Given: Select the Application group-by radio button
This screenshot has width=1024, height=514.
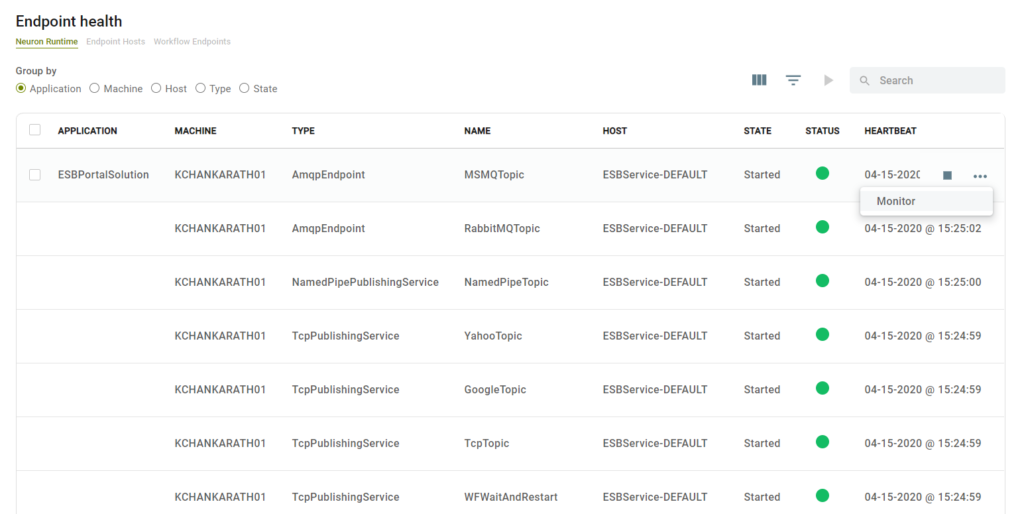Looking at the screenshot, I should (22, 89).
